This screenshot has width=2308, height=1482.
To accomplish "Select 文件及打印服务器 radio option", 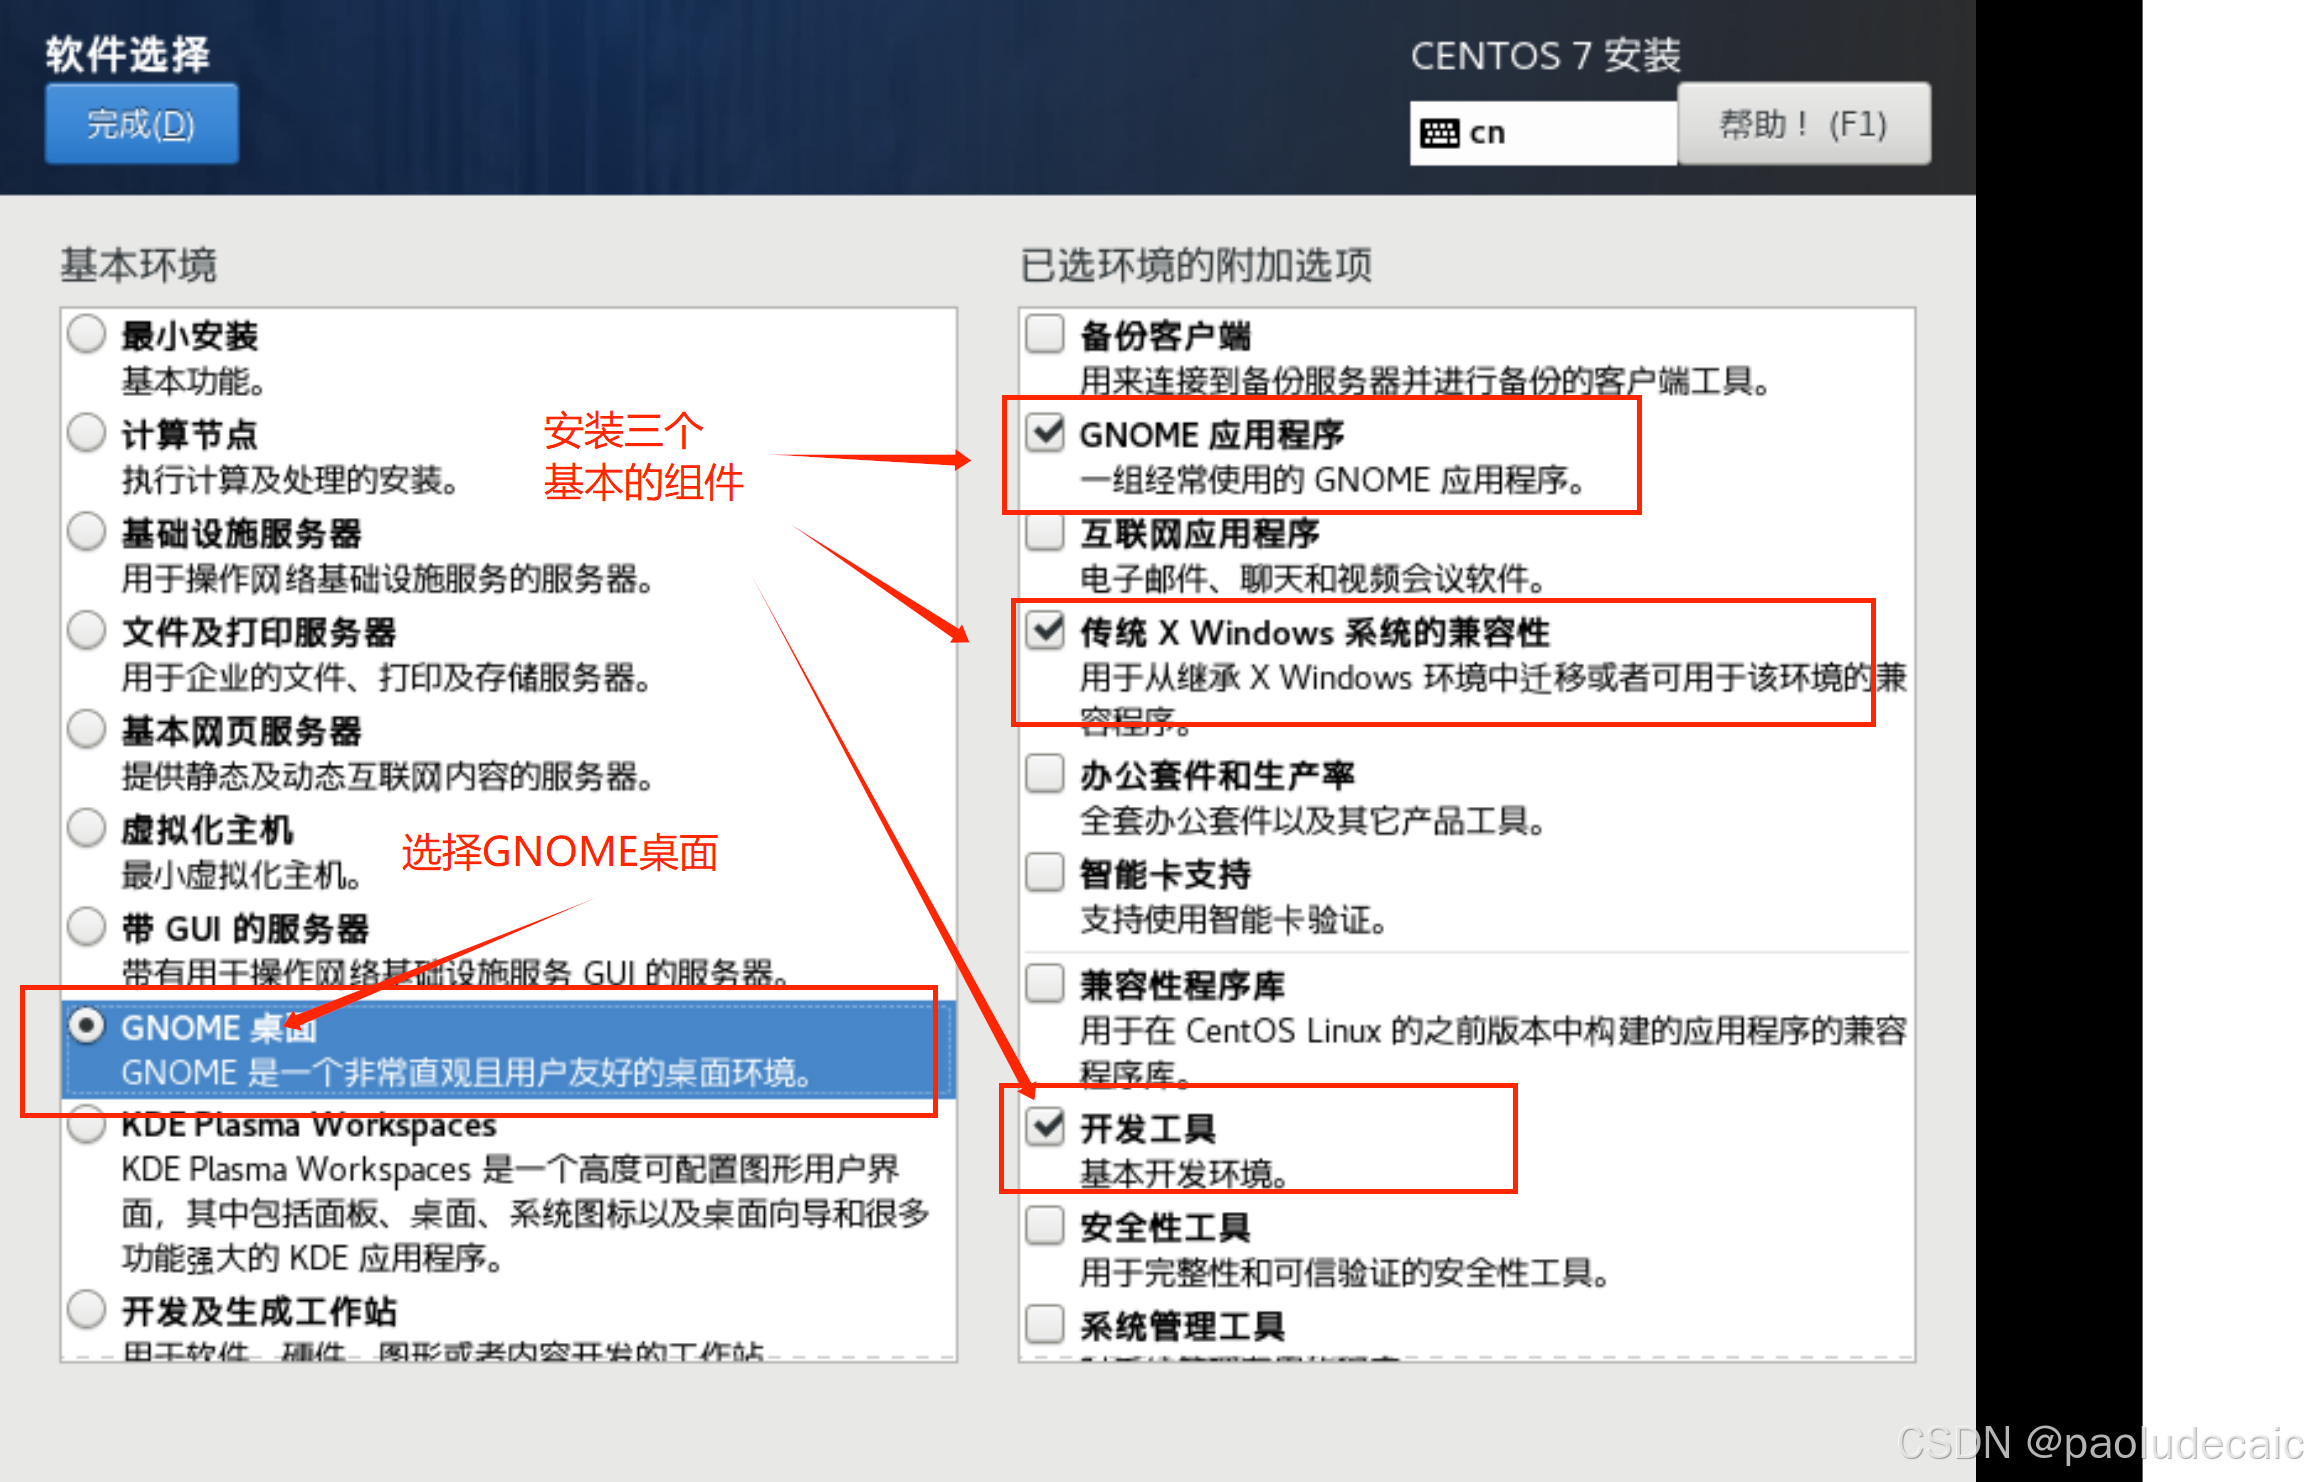I will (x=87, y=631).
